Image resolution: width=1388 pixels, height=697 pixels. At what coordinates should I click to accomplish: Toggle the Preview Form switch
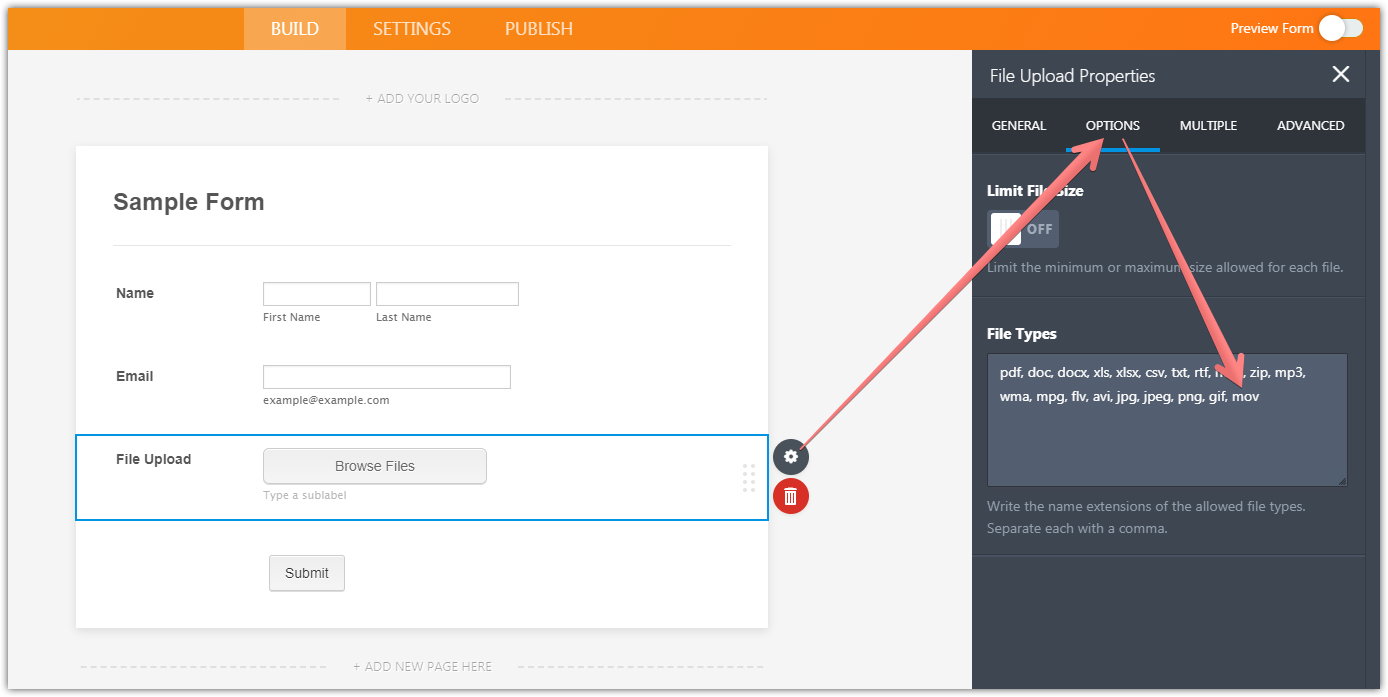coord(1340,29)
